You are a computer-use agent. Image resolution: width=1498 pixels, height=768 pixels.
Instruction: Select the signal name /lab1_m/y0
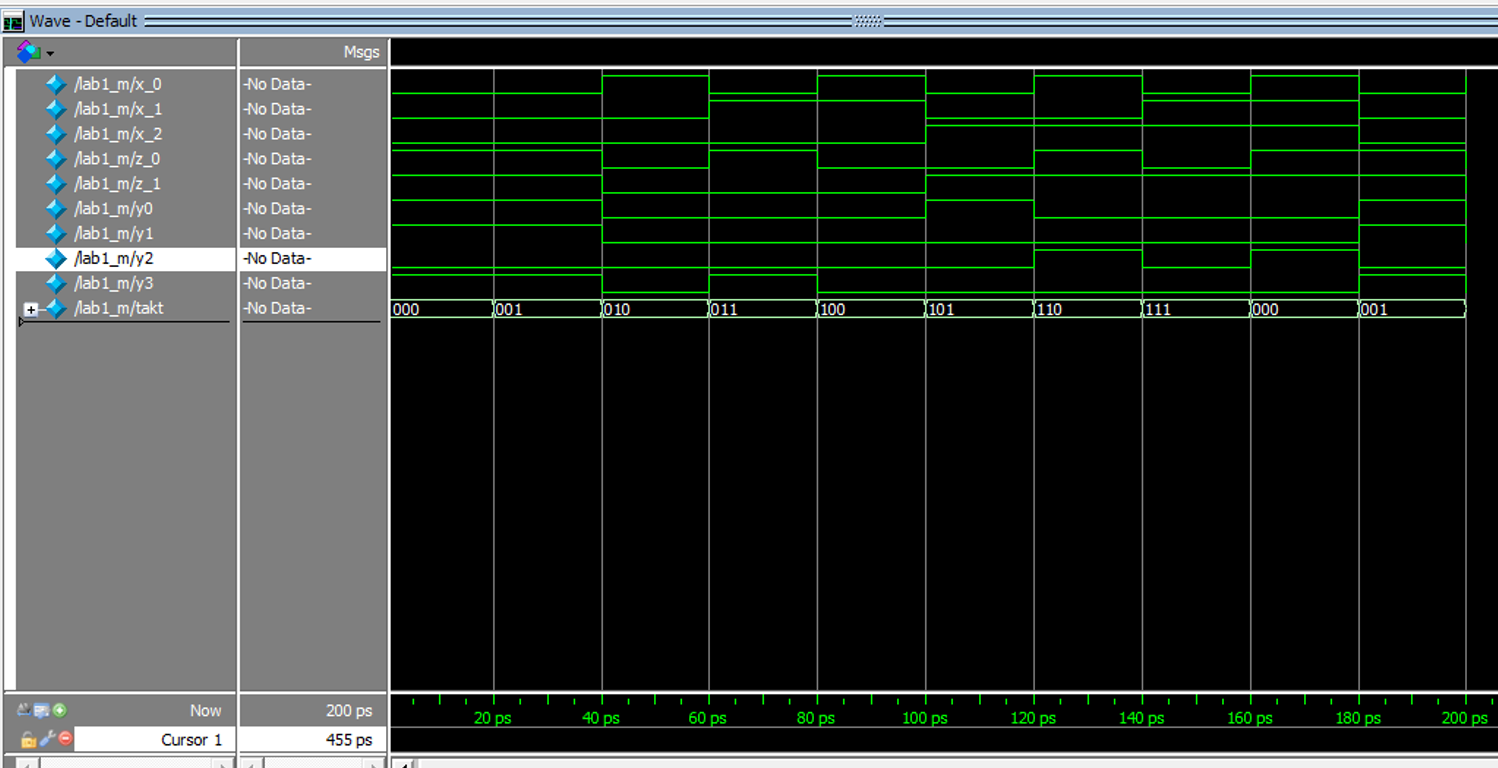(113, 209)
